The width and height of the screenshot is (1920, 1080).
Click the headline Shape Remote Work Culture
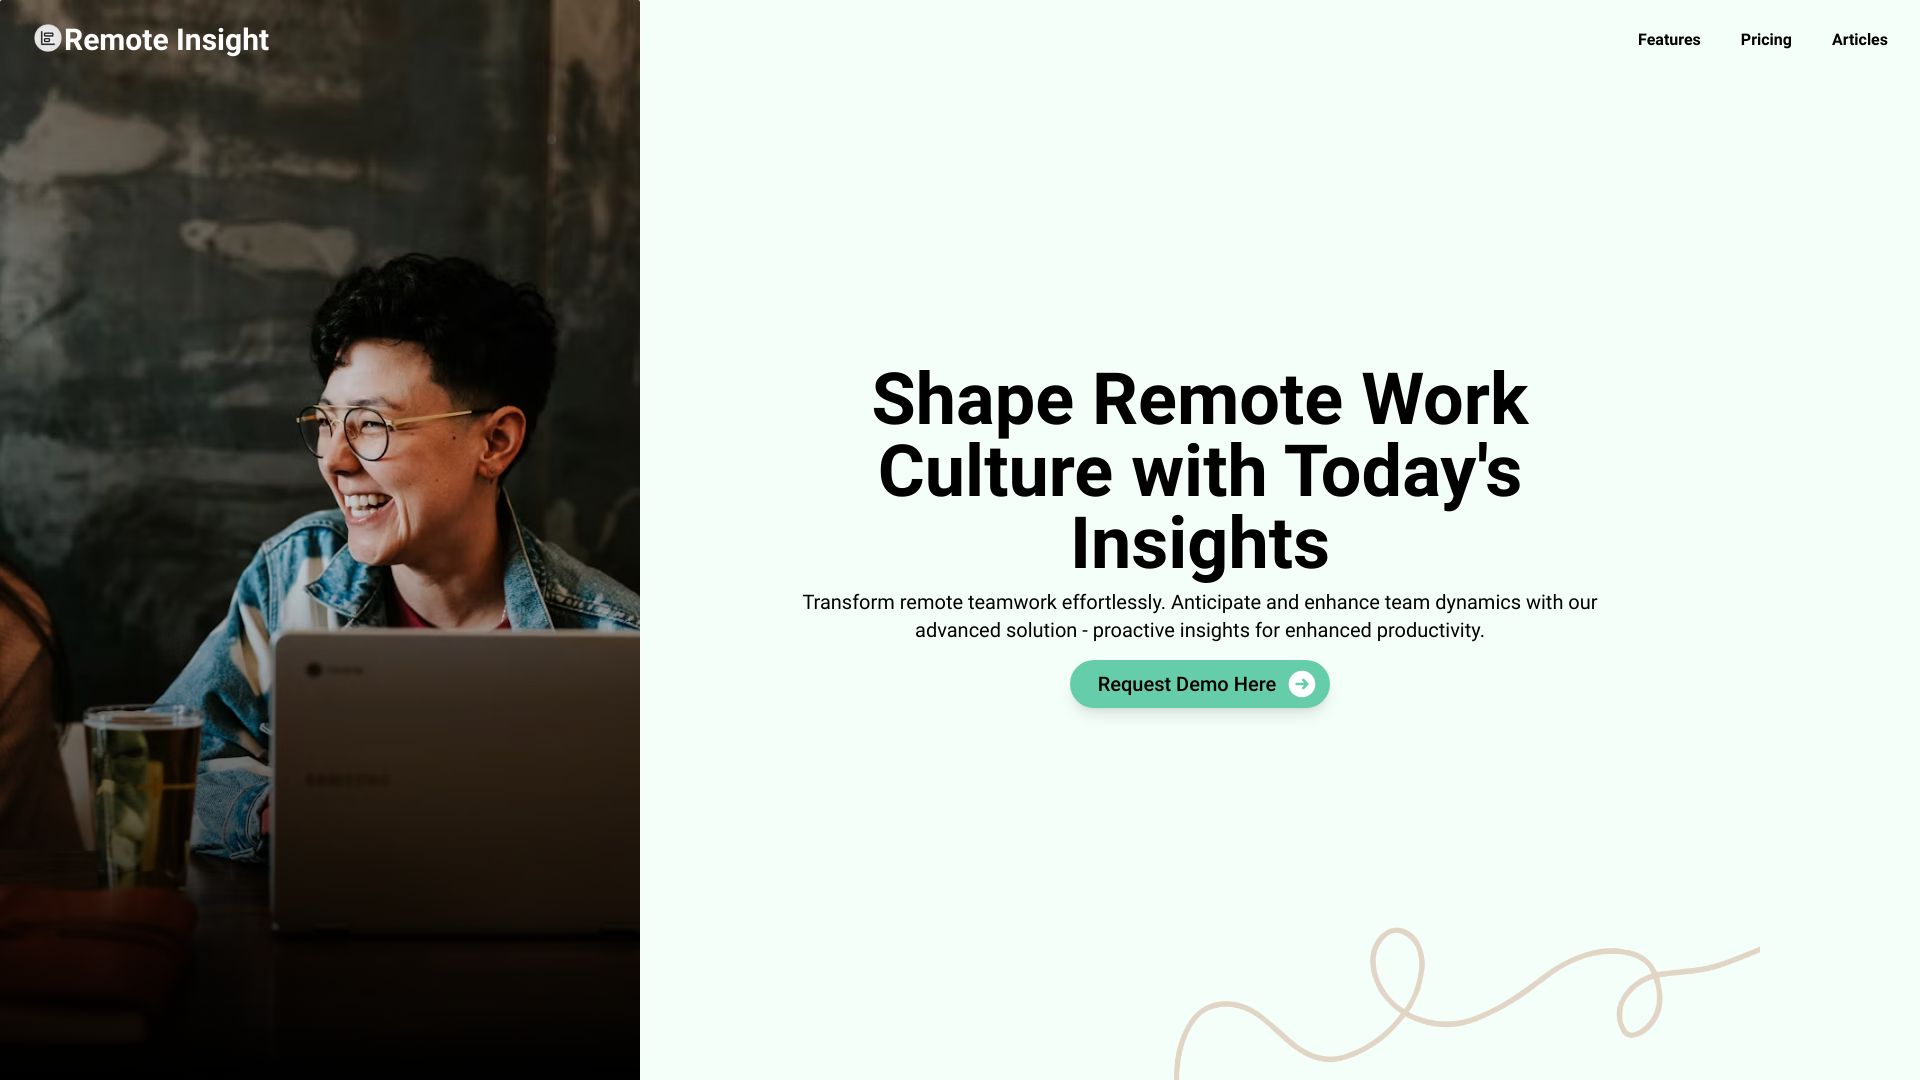(1199, 470)
